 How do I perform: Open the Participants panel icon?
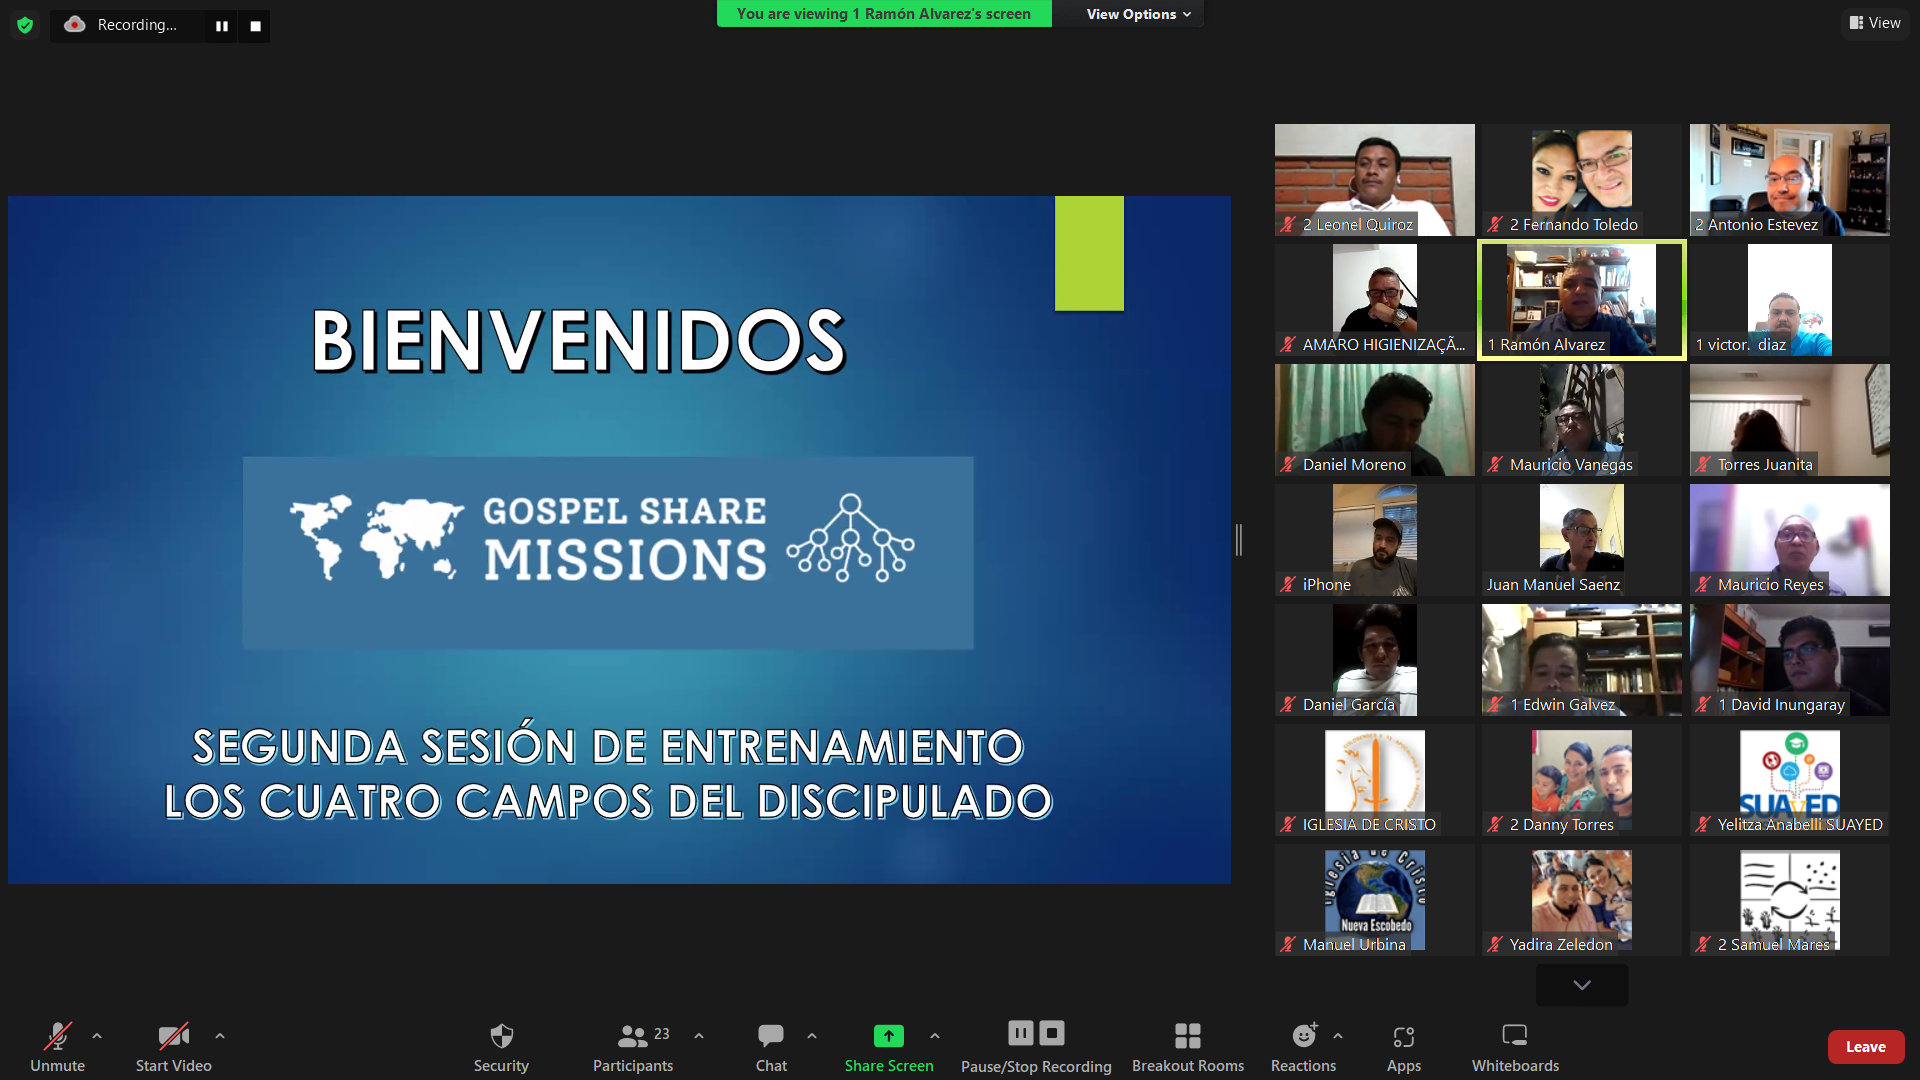click(633, 1035)
